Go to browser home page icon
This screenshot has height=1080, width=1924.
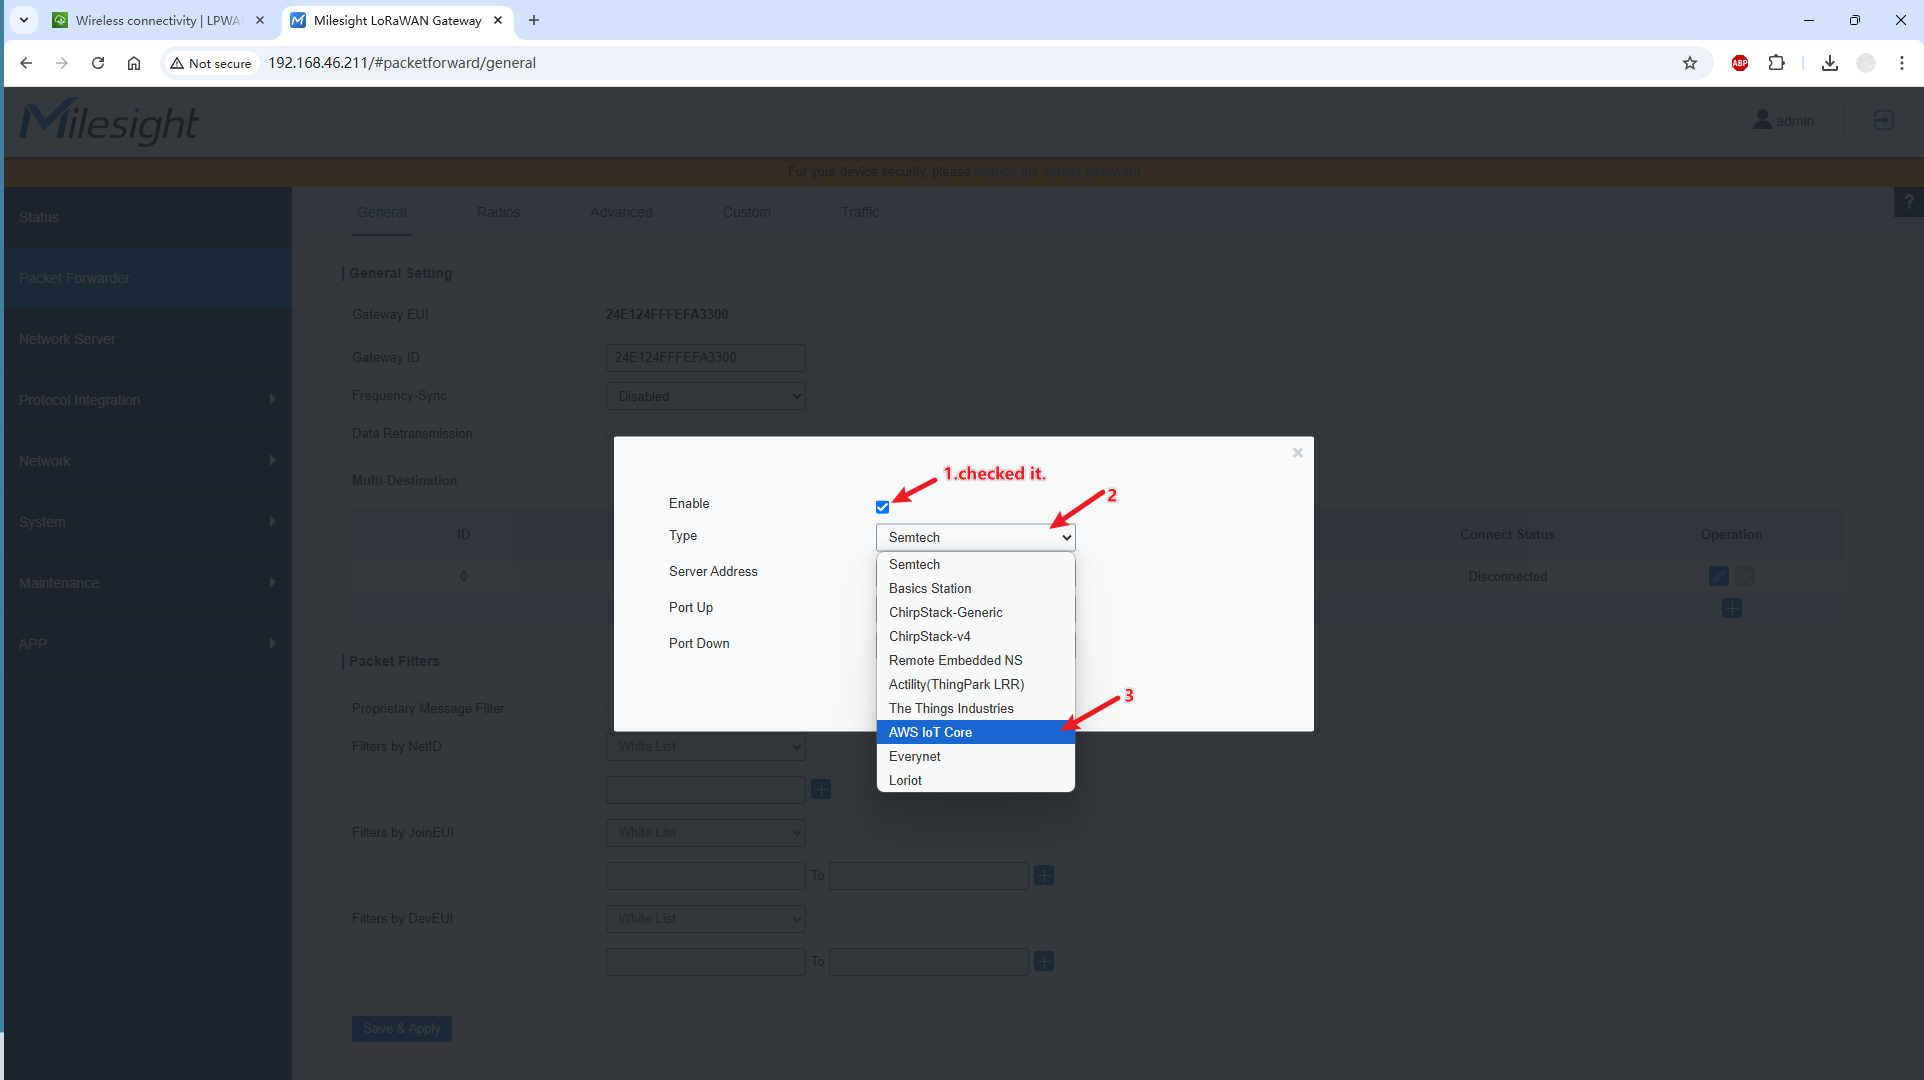[134, 63]
